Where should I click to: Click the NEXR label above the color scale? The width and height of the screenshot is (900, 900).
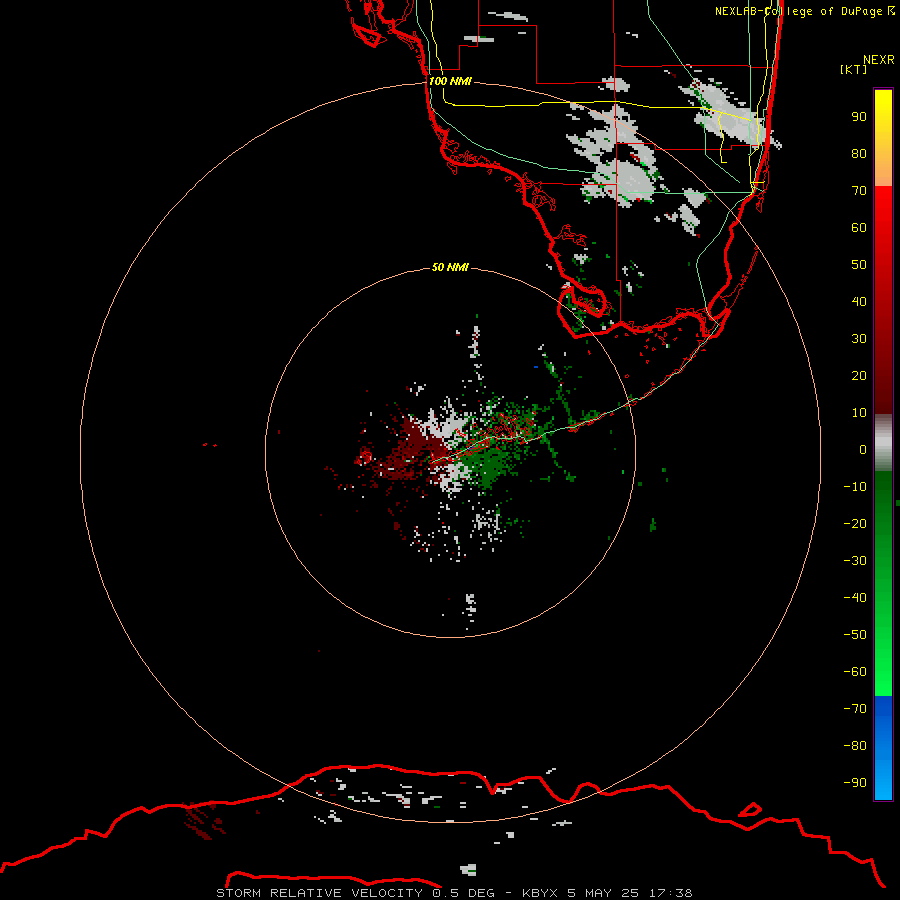pos(878,60)
